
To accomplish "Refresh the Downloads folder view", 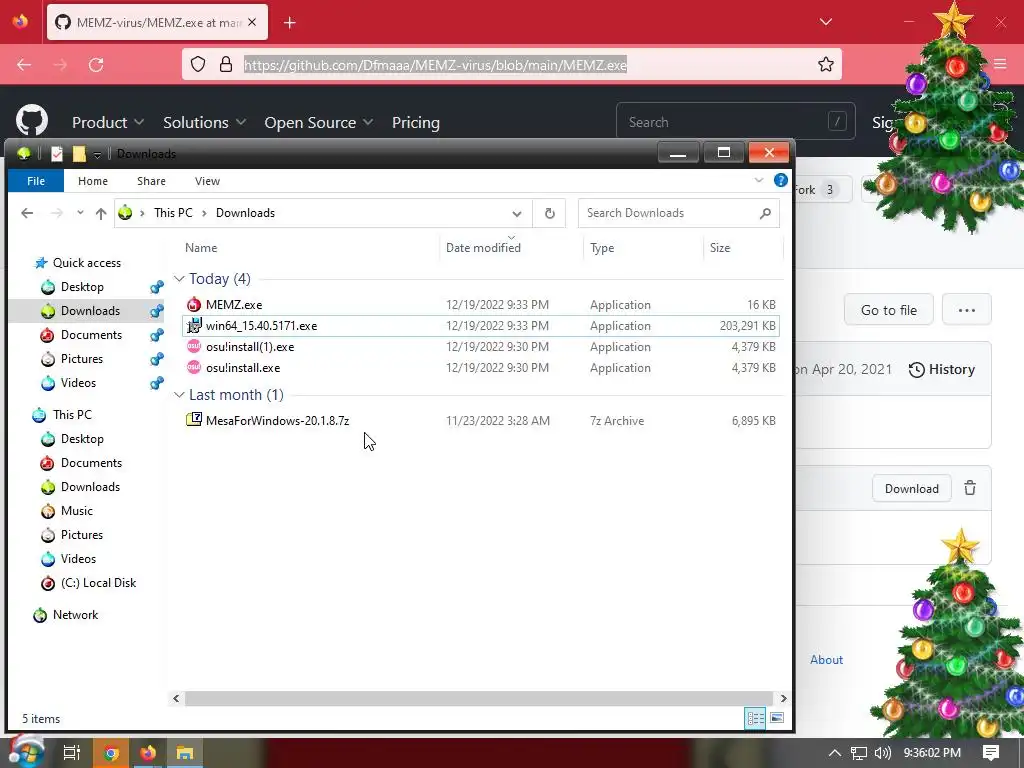I will click(x=550, y=213).
